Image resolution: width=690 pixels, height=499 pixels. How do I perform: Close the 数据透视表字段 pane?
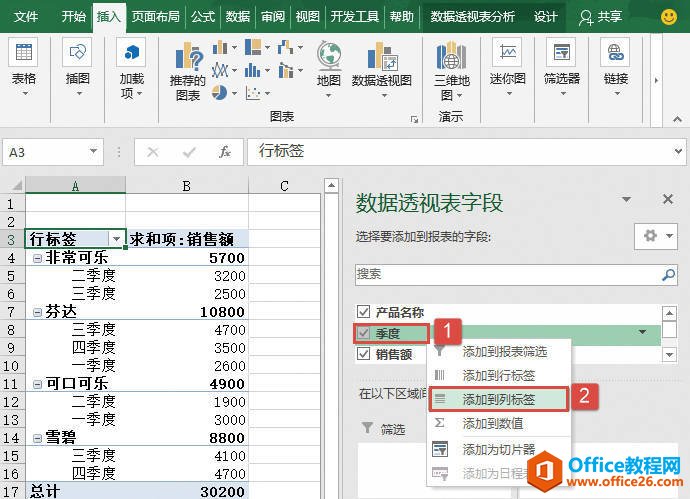click(668, 199)
